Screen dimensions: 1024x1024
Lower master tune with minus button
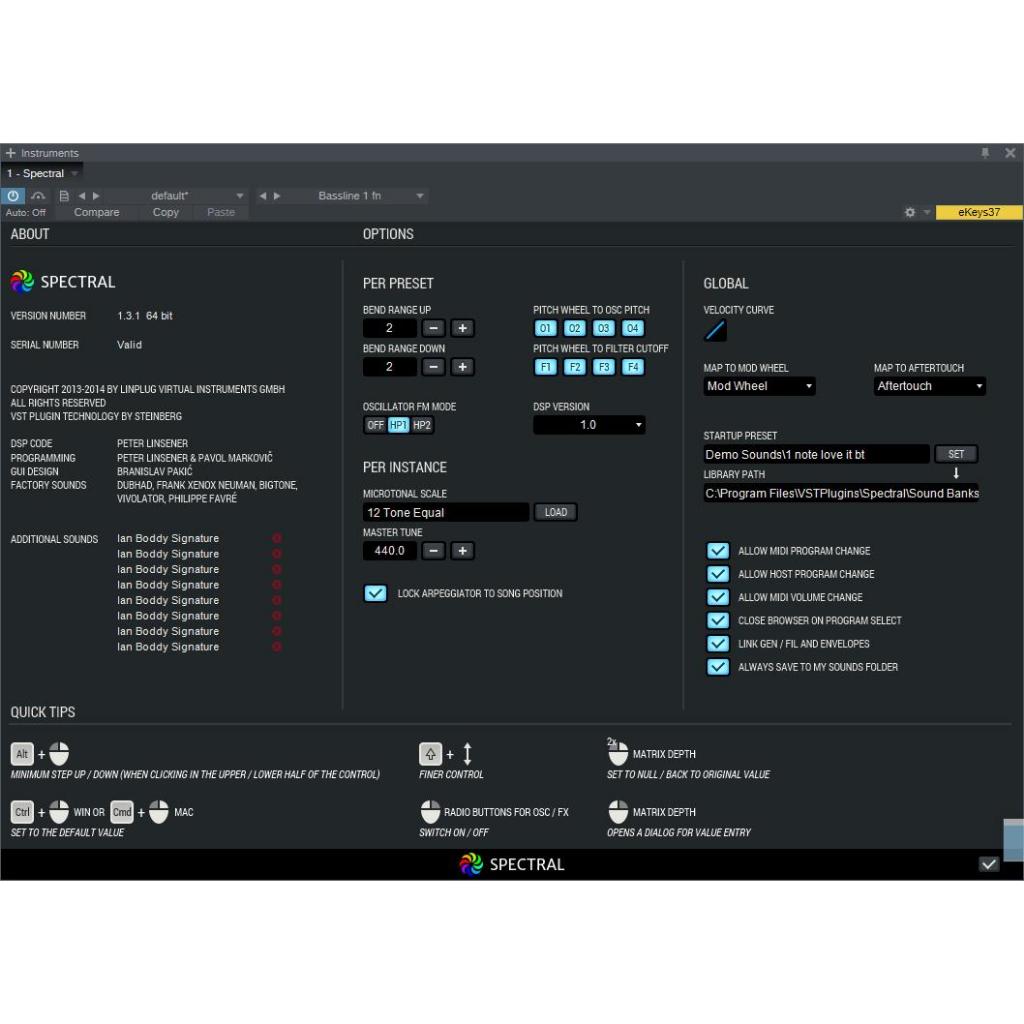(x=433, y=551)
